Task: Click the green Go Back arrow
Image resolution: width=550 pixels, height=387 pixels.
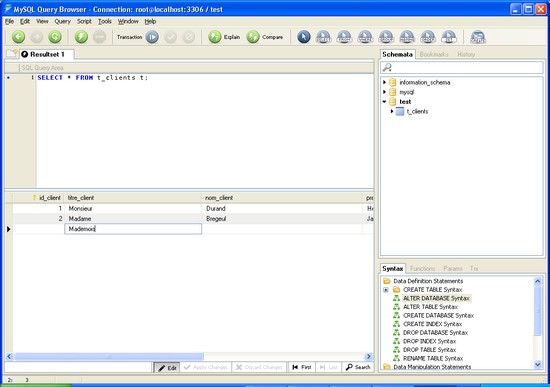Action: click(x=18, y=37)
